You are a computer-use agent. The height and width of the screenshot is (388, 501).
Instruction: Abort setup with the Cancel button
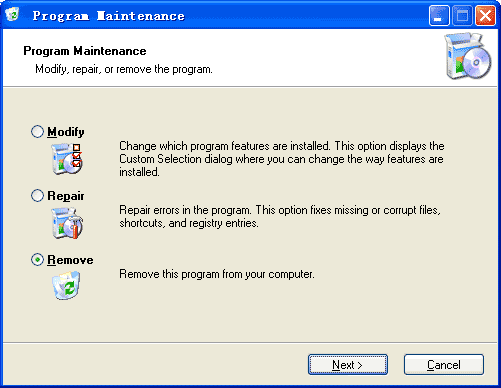point(444,365)
